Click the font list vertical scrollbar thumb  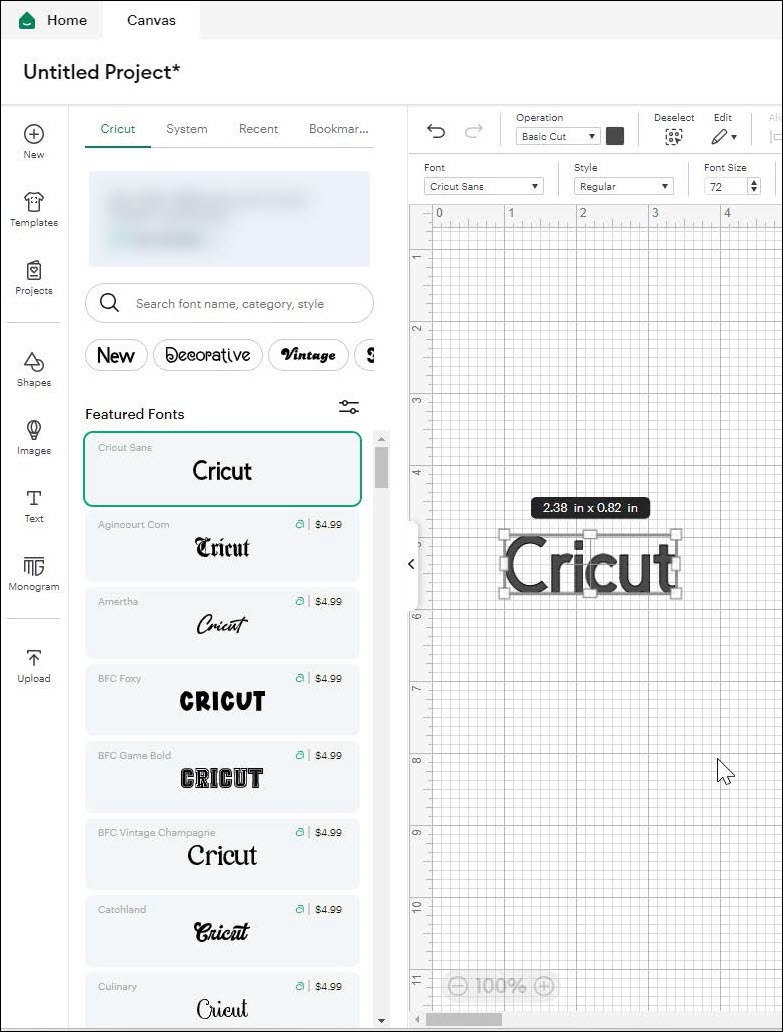point(381,467)
